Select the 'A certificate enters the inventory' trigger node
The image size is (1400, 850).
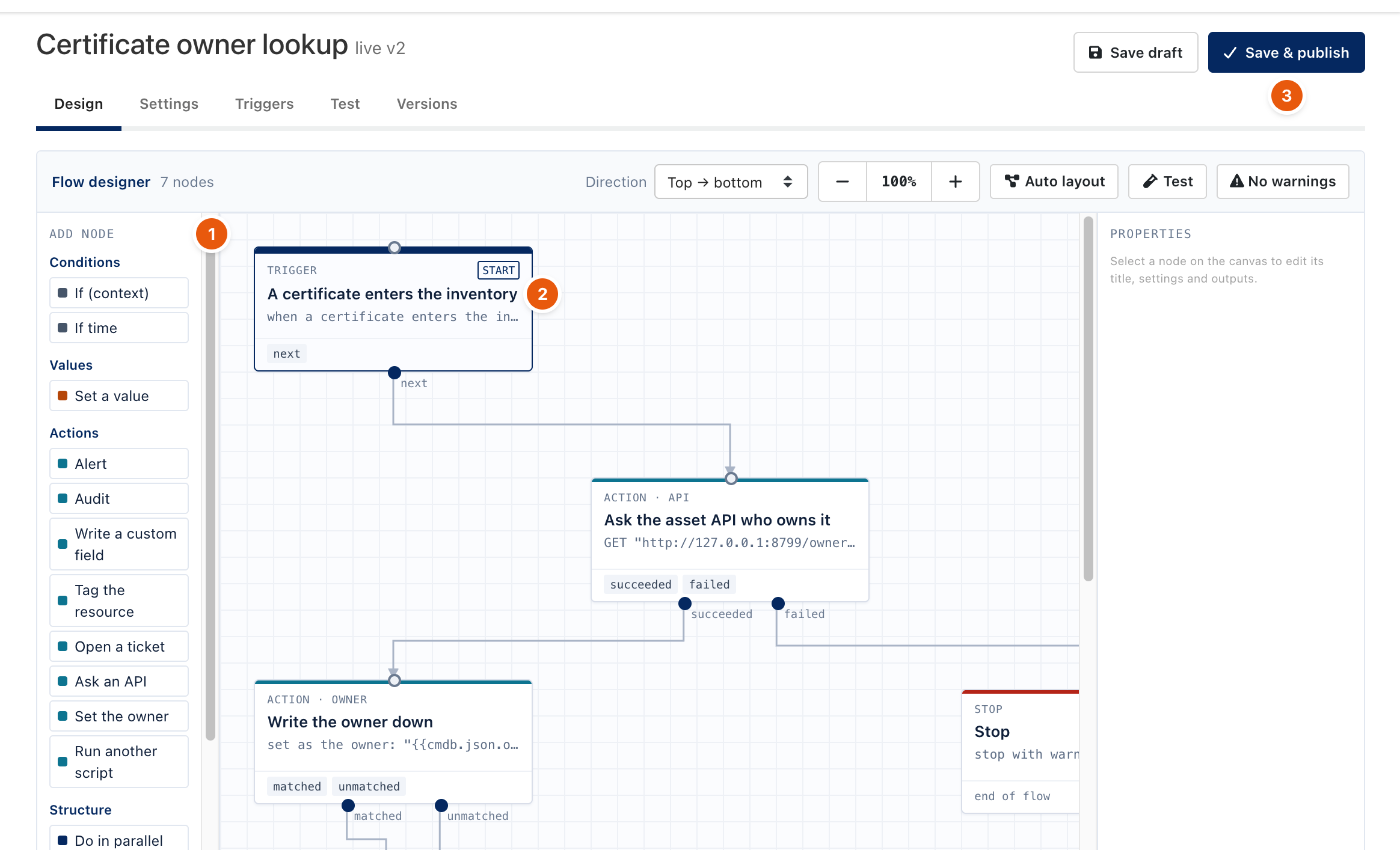coord(393,309)
